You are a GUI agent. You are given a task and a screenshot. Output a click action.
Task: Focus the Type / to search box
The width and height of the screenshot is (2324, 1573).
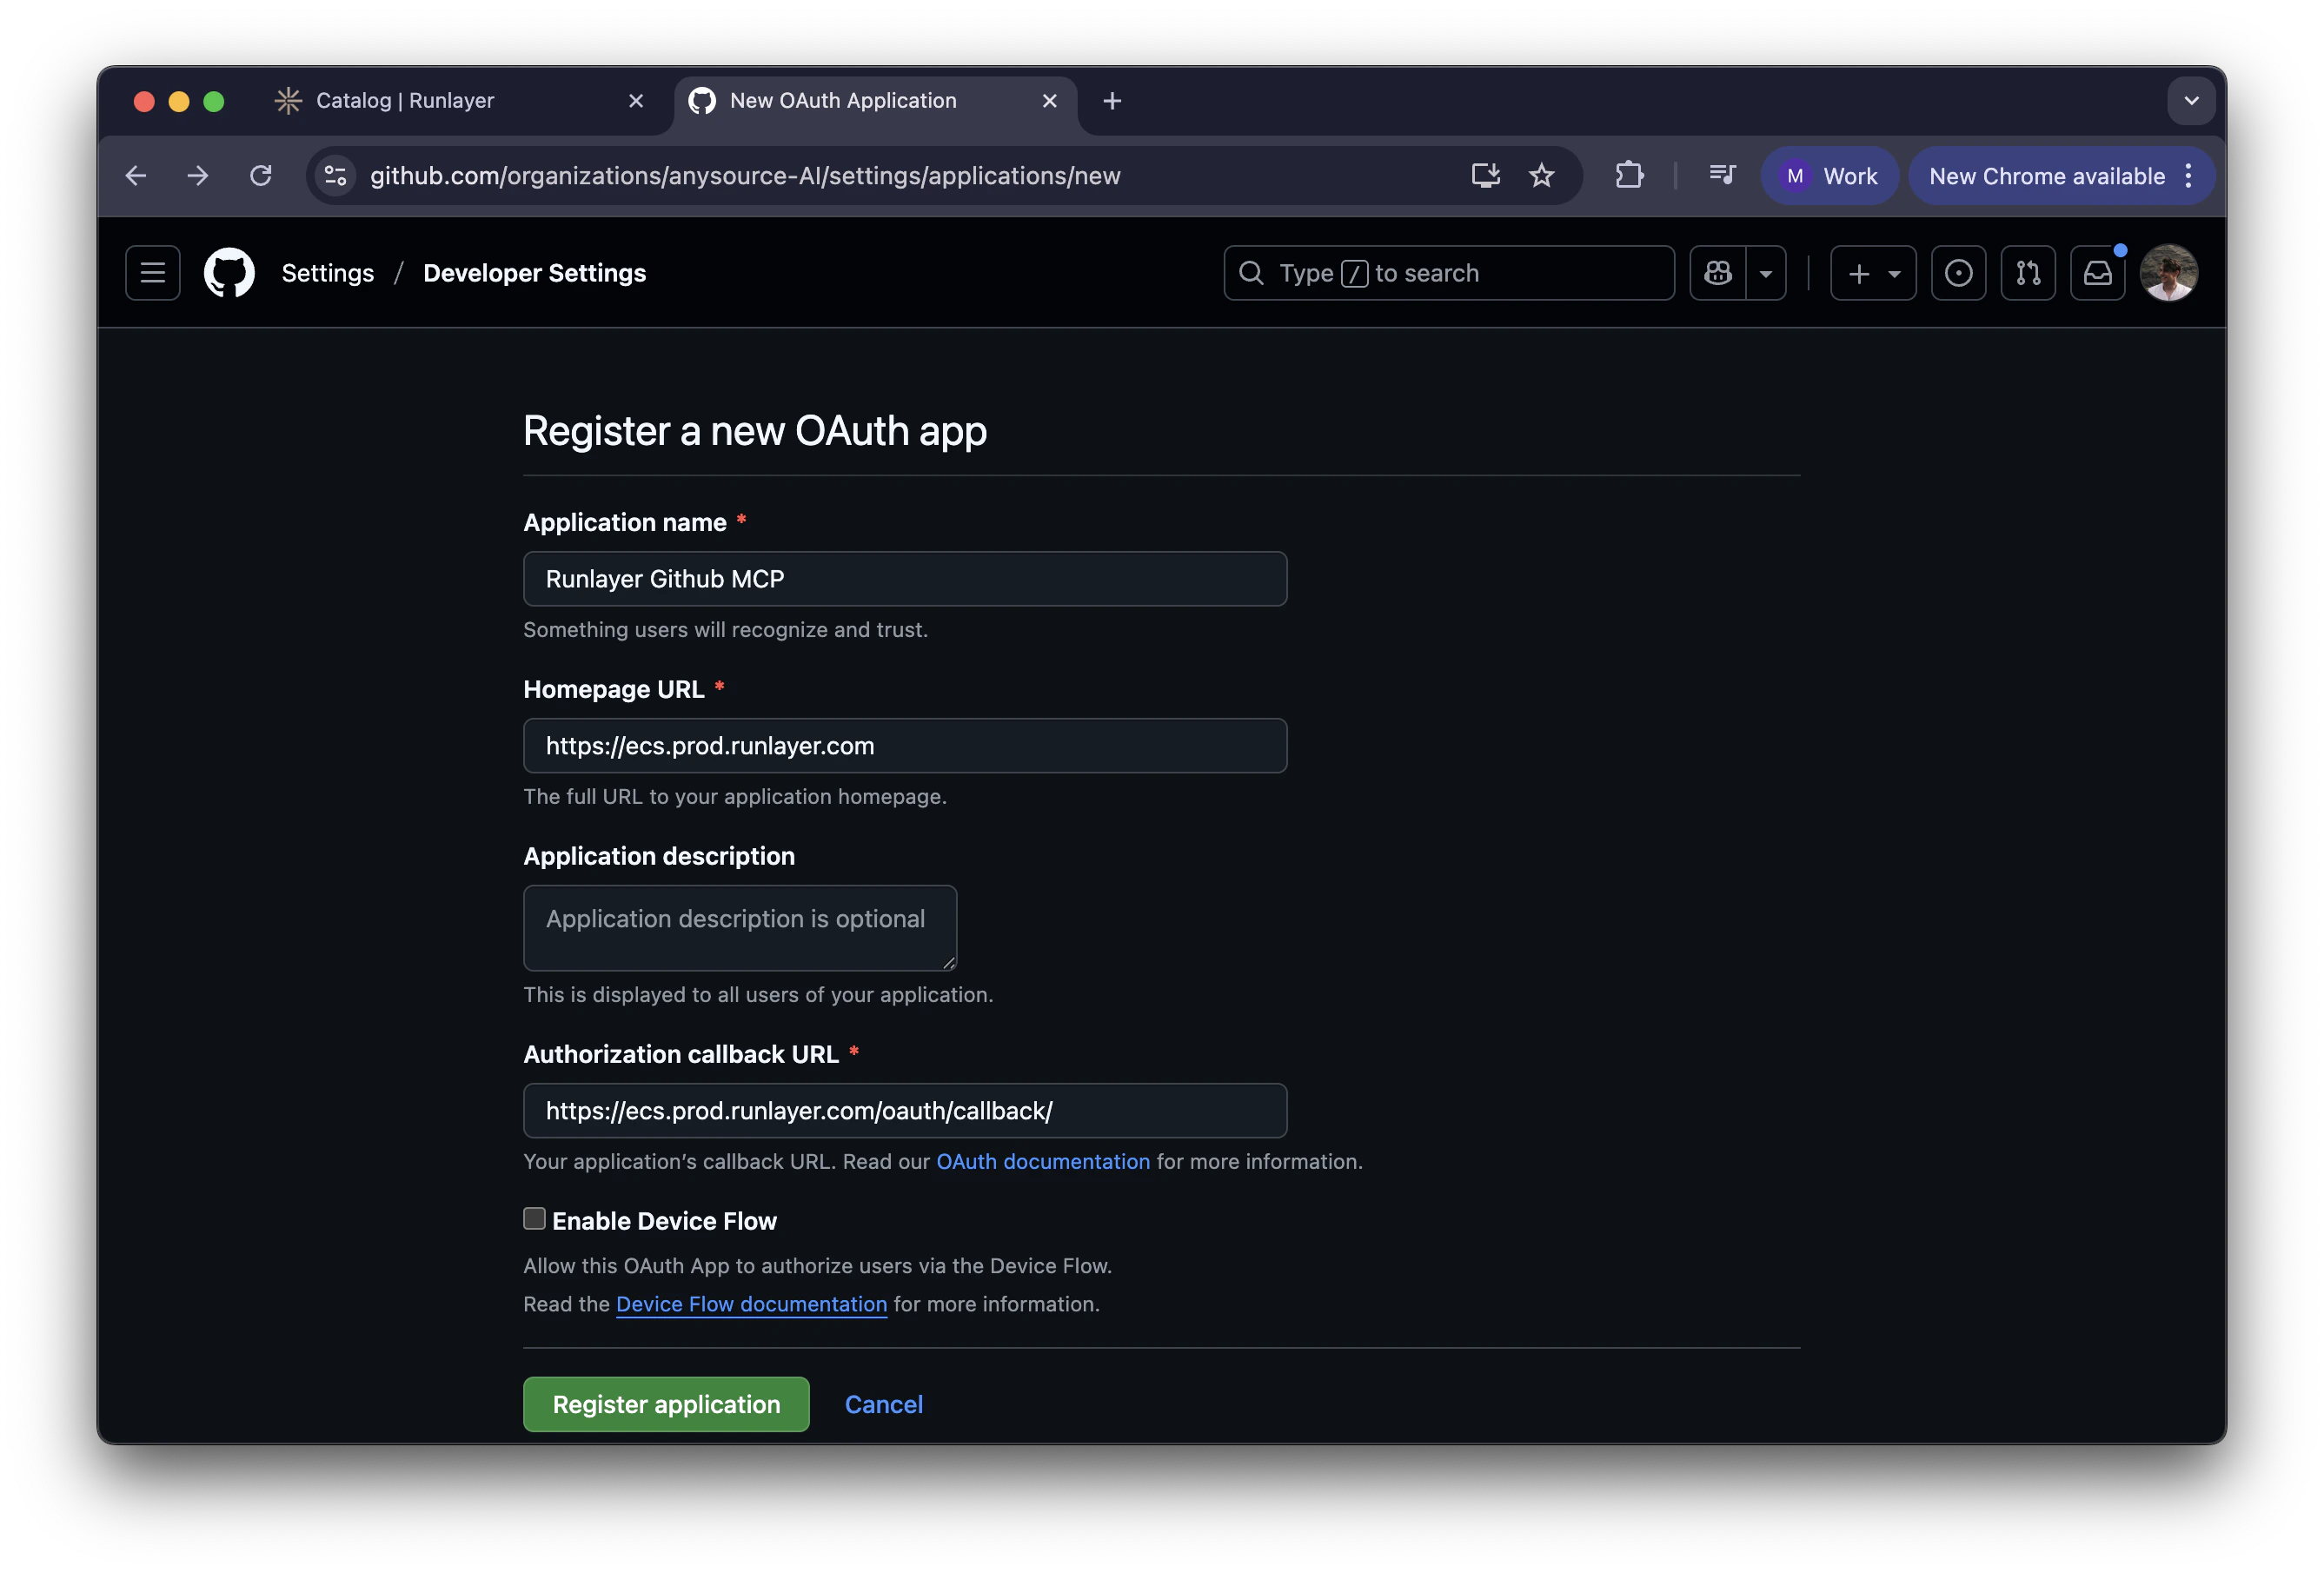(x=1449, y=273)
